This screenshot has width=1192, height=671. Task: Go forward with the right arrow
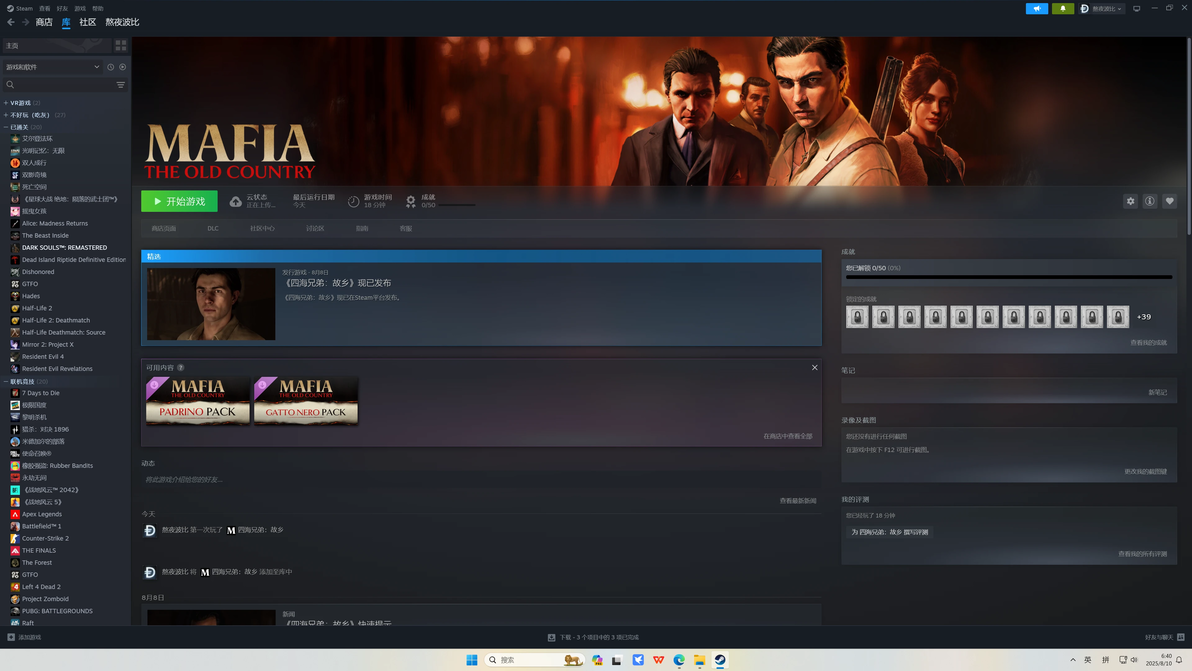(25, 22)
